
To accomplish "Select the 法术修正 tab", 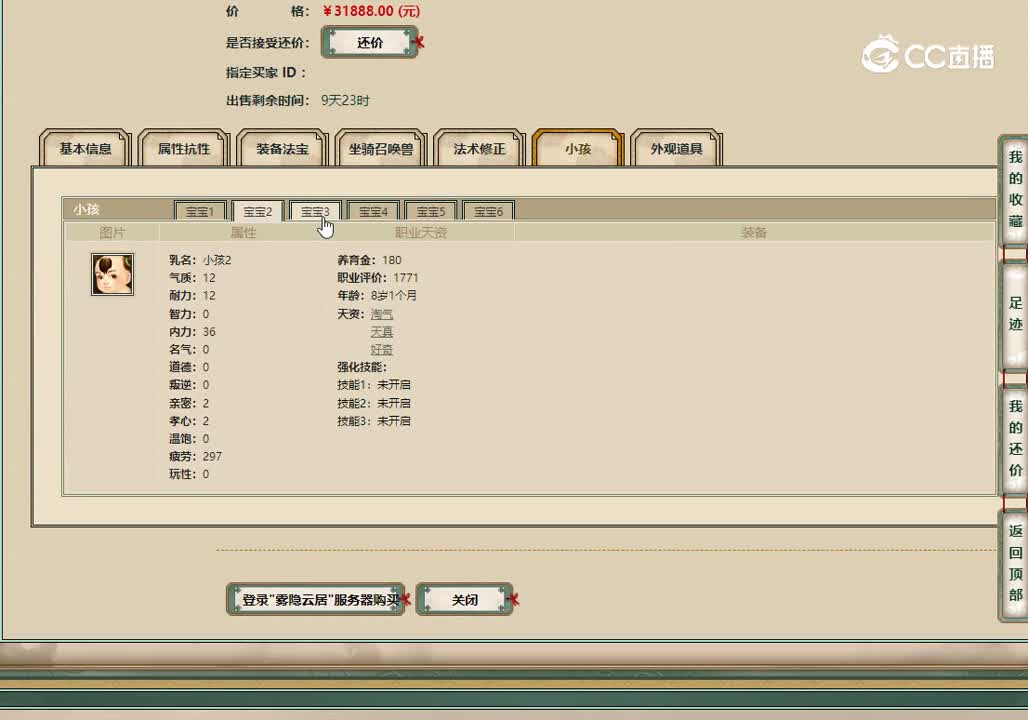I will click(479, 148).
